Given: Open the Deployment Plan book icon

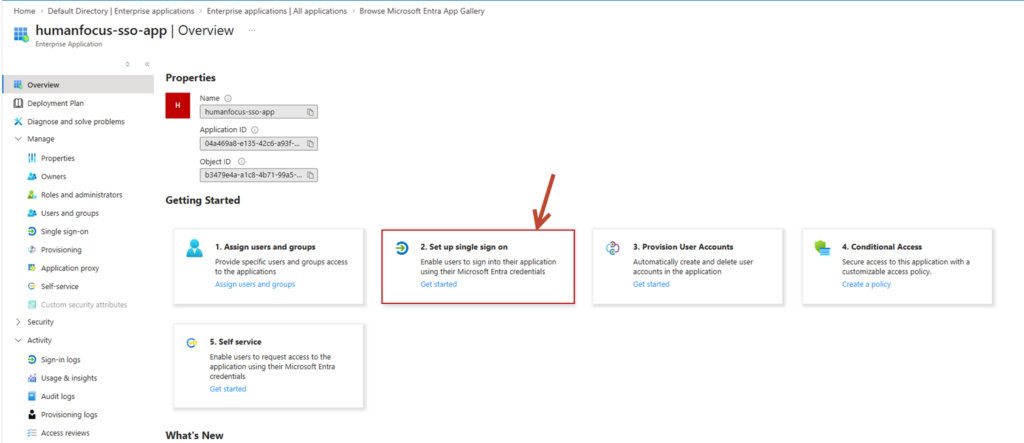Looking at the screenshot, I should coord(18,103).
